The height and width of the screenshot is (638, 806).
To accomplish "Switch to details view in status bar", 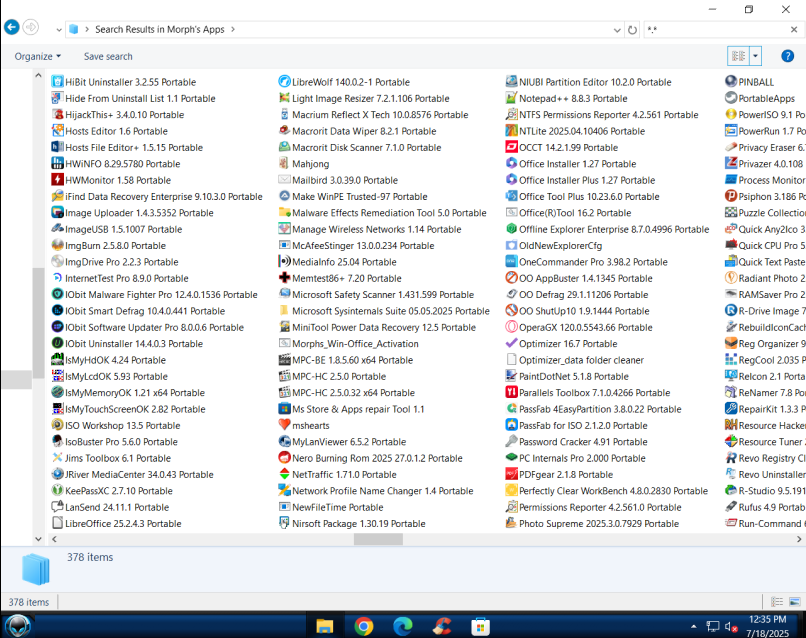I will (x=777, y=601).
